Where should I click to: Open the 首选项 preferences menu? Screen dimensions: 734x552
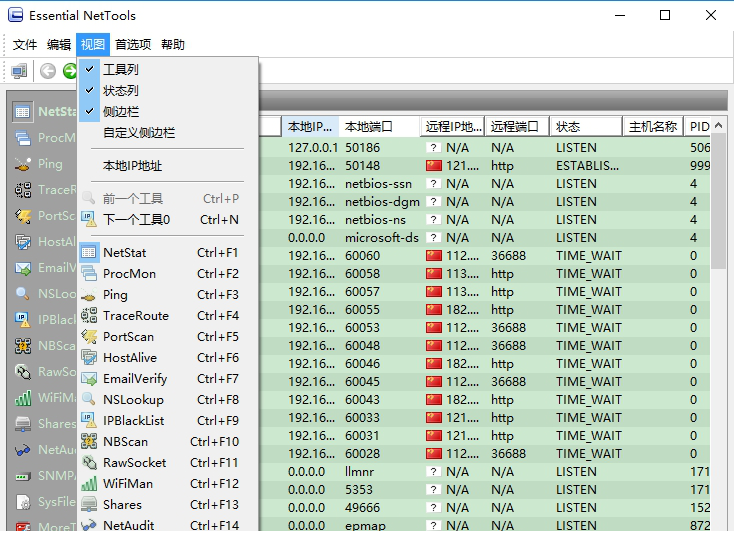click(133, 45)
